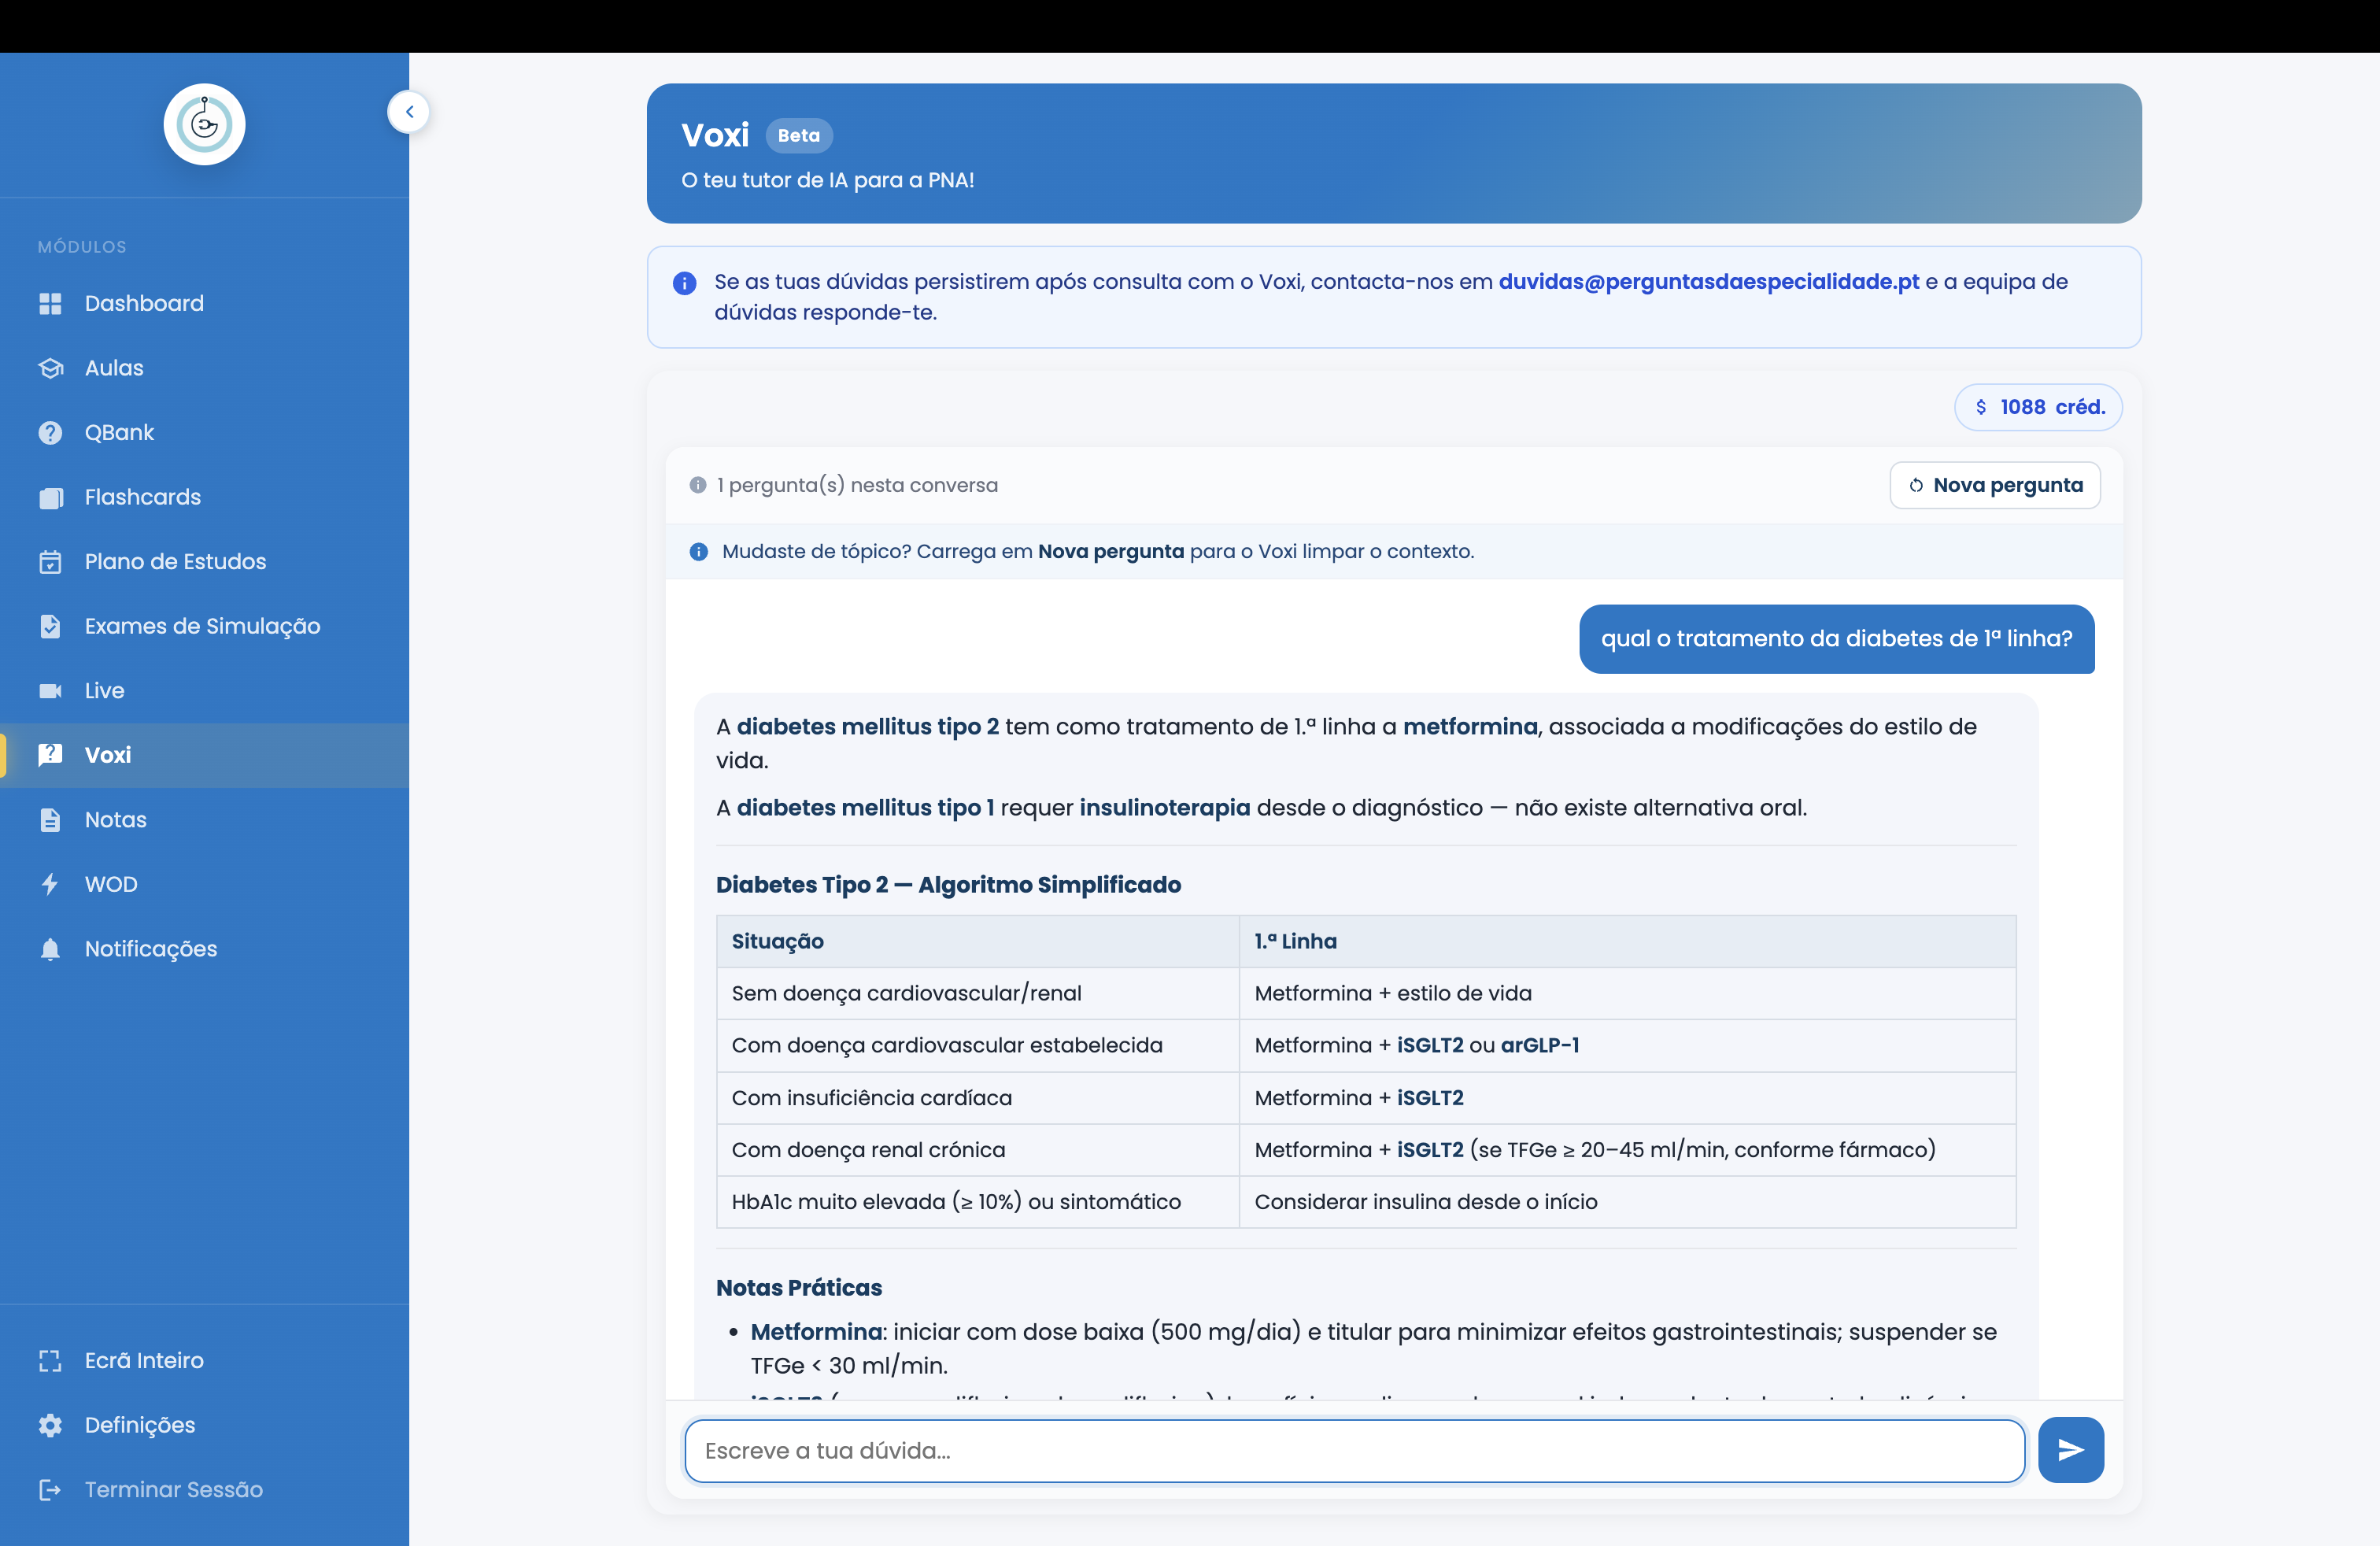Click the Terminar Sessão logout icon

(50, 1490)
